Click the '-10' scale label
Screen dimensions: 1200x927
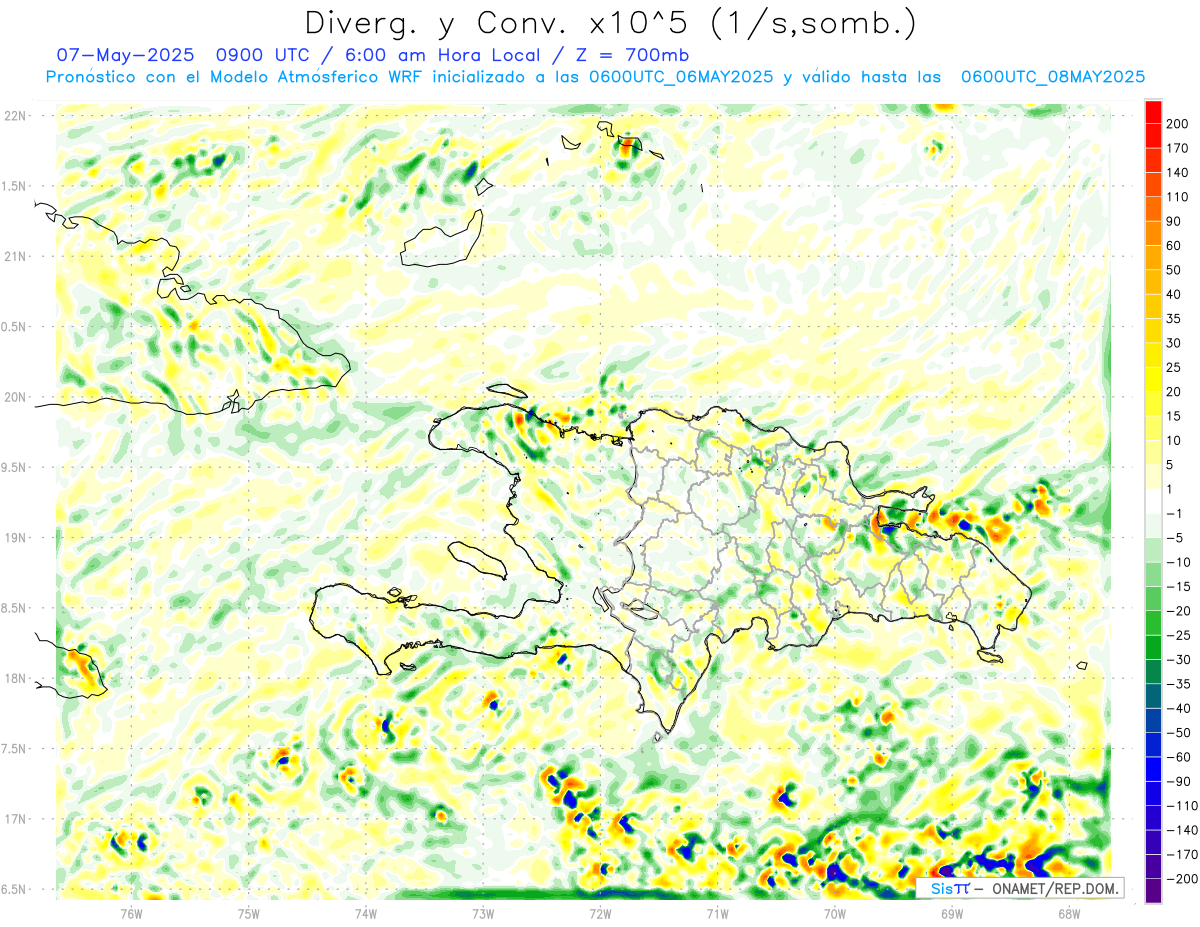1178,562
